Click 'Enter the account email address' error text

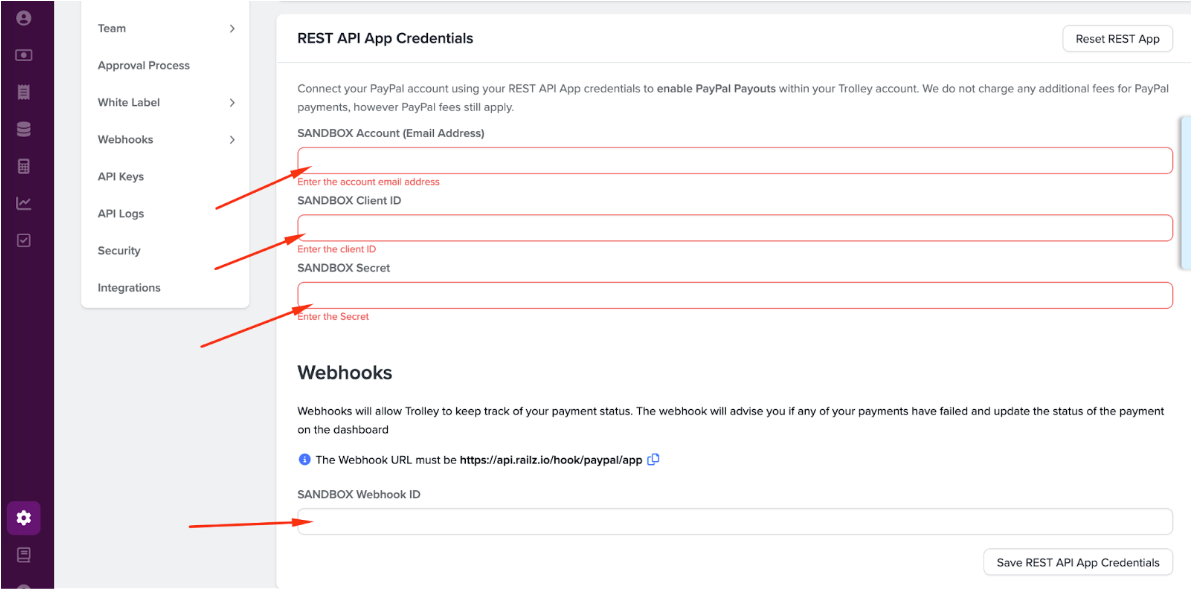click(x=369, y=183)
